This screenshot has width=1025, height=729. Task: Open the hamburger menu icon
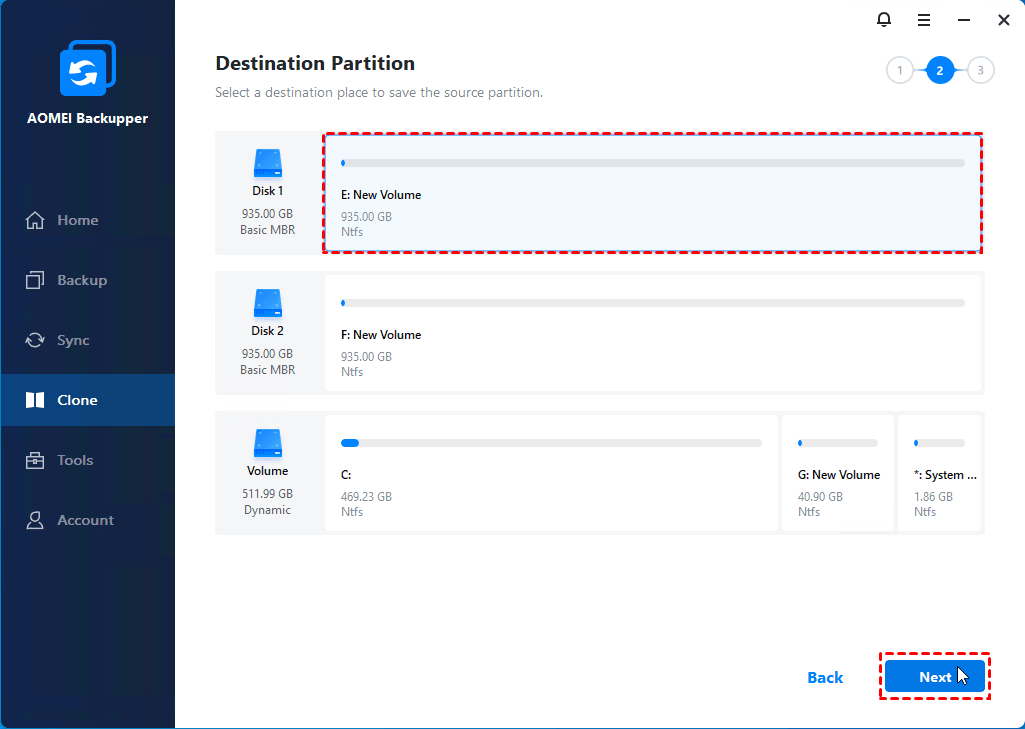(924, 20)
